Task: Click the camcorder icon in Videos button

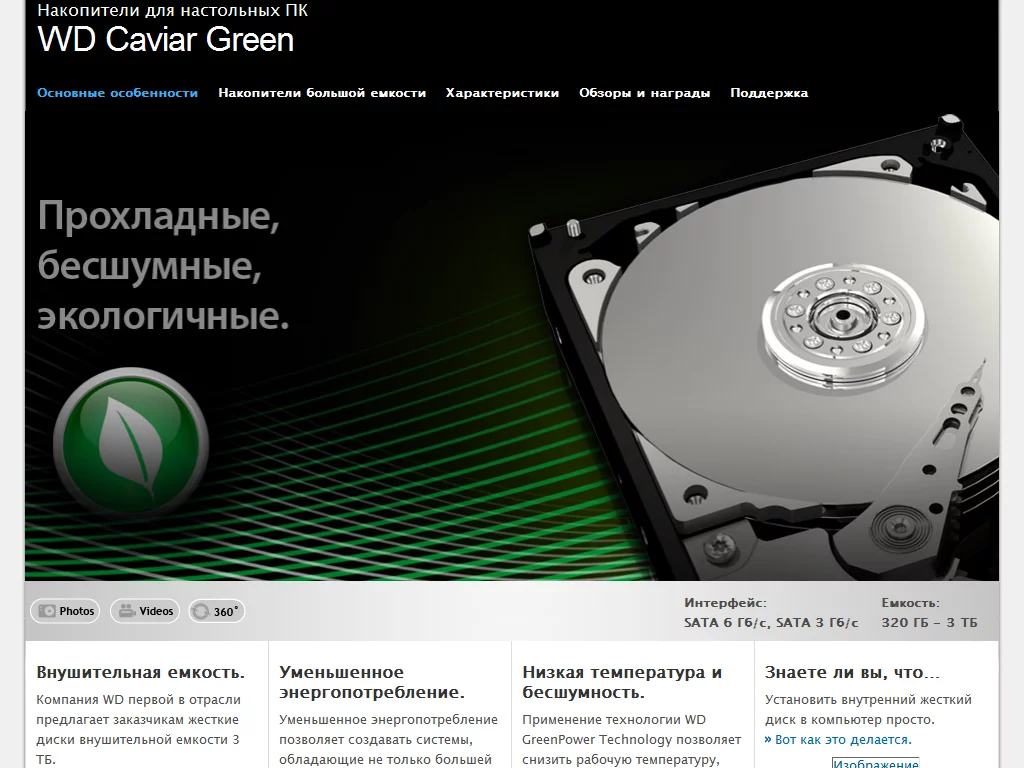Action: point(127,611)
